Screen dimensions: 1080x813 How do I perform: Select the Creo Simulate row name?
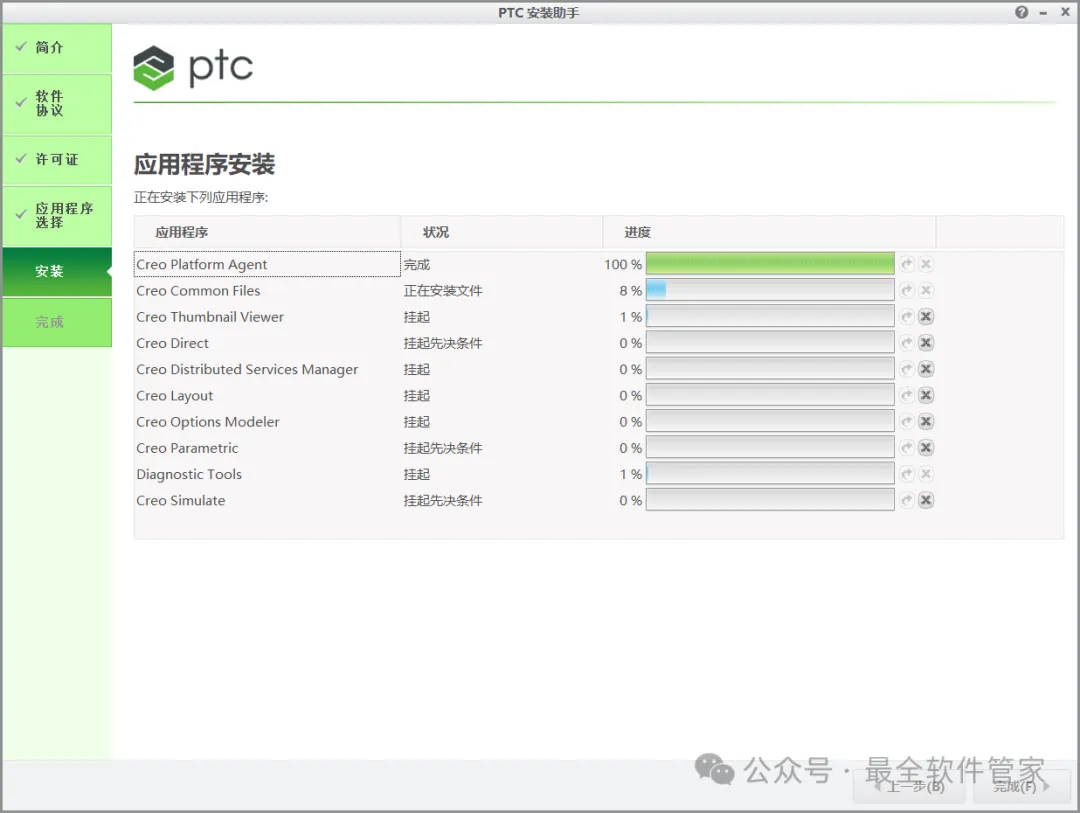[x=180, y=500]
